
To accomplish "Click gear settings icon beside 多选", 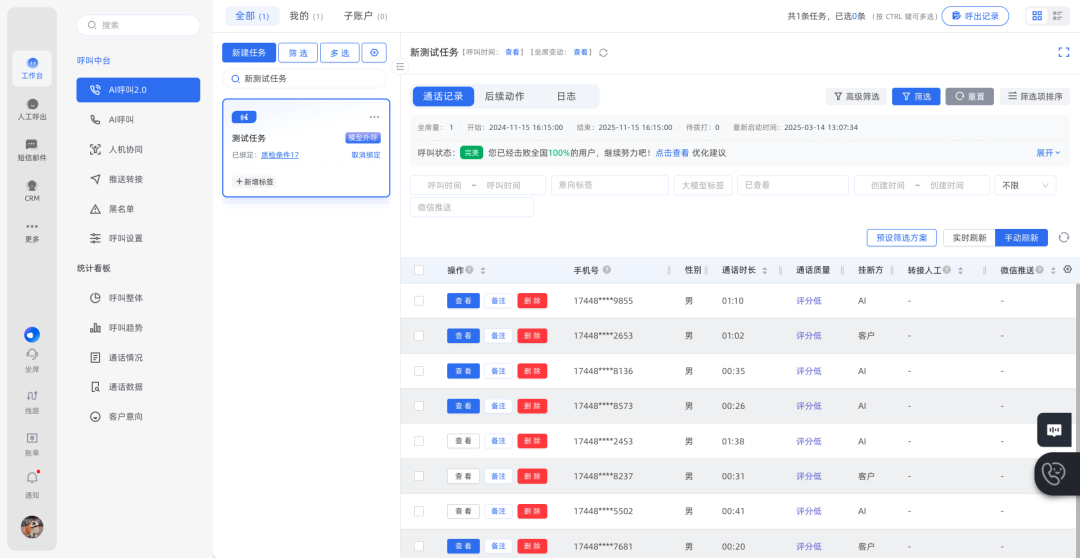I will [x=375, y=52].
